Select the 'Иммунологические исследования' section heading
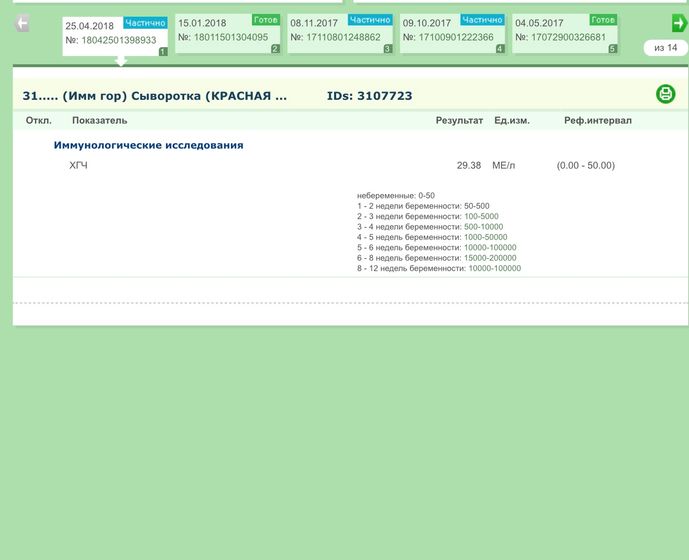This screenshot has width=689, height=560. click(x=148, y=145)
